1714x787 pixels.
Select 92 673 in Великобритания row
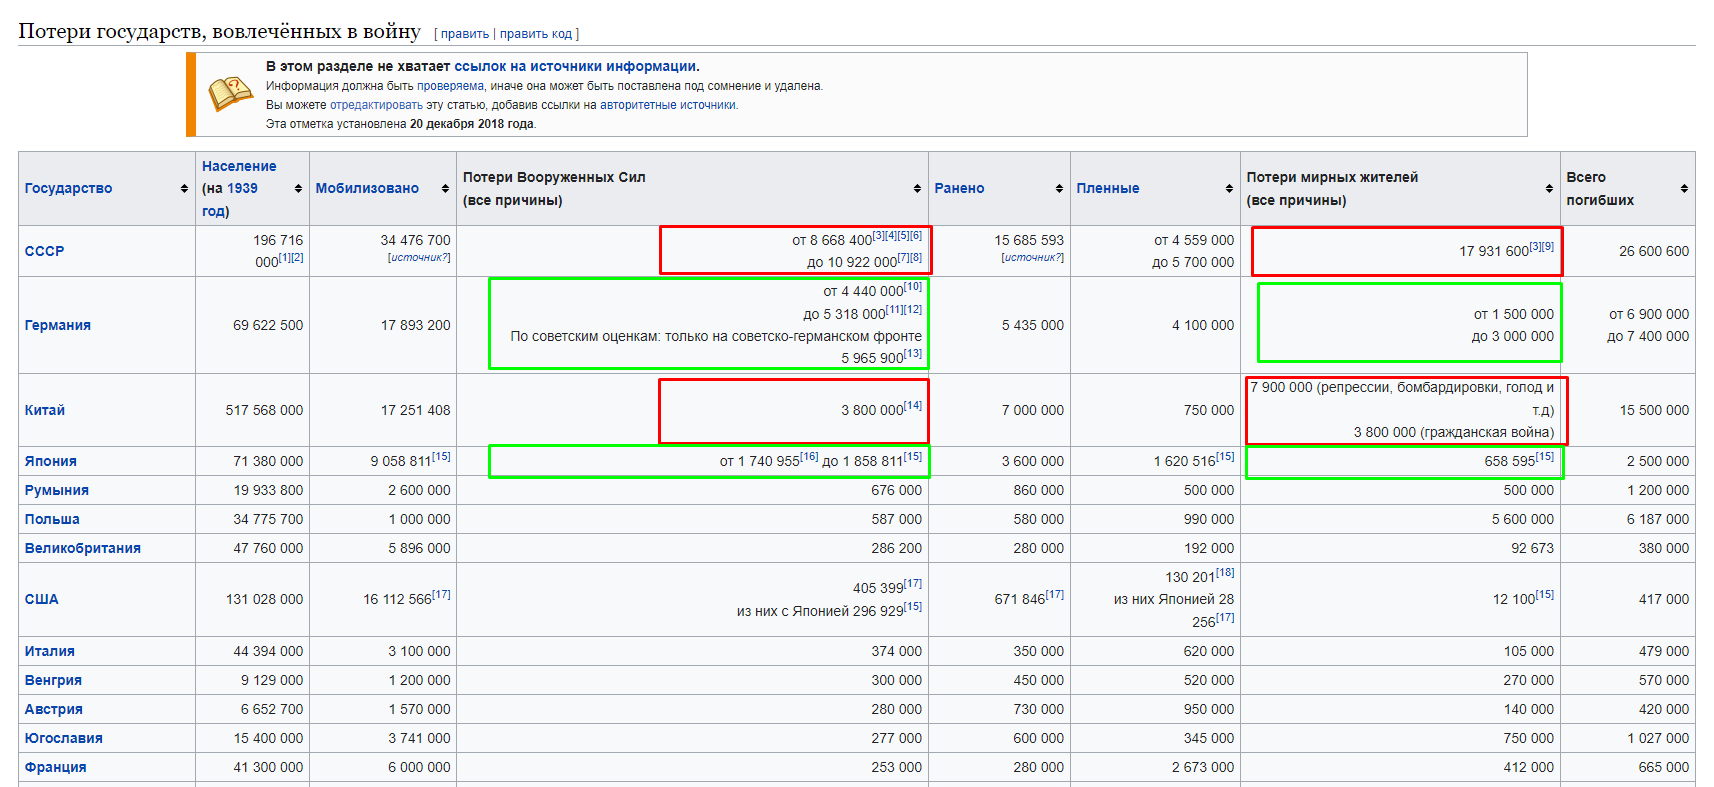pos(1533,548)
